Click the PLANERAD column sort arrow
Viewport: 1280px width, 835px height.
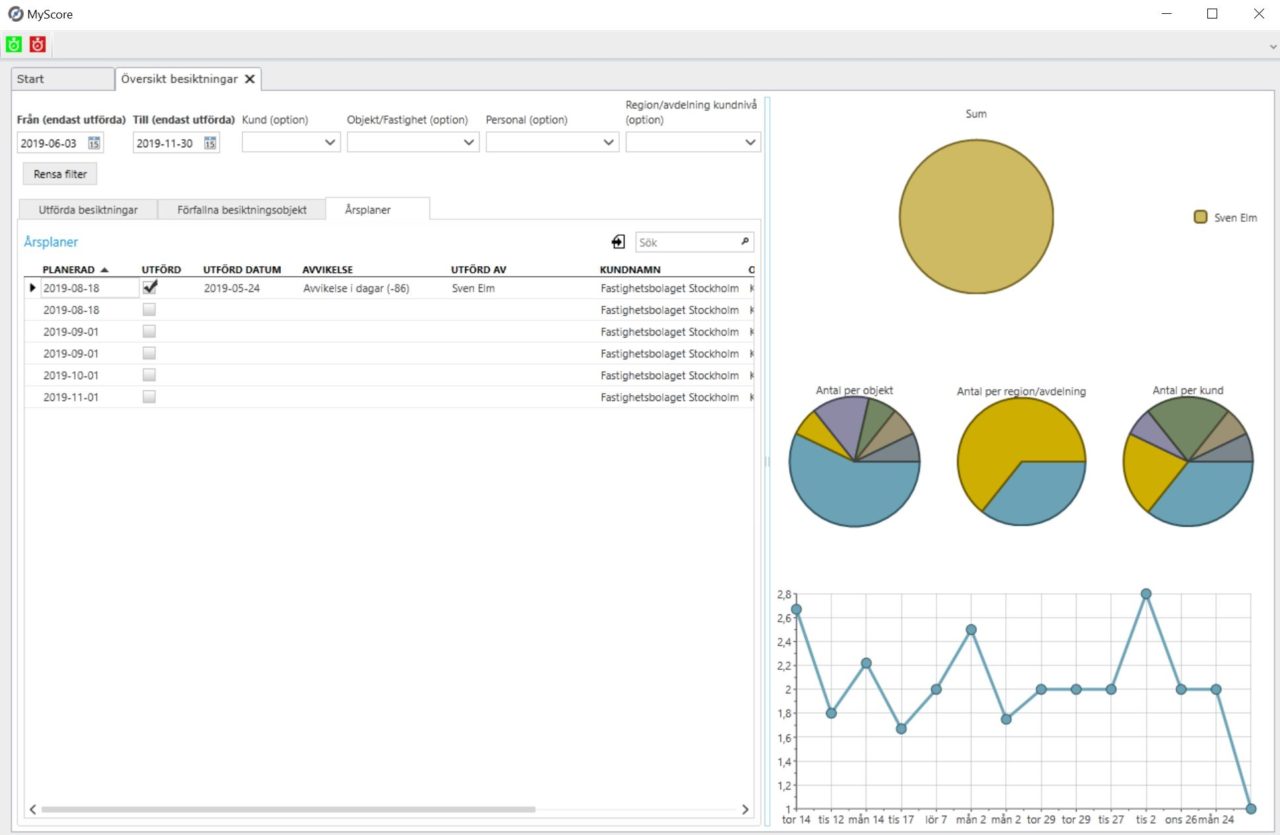tap(105, 270)
